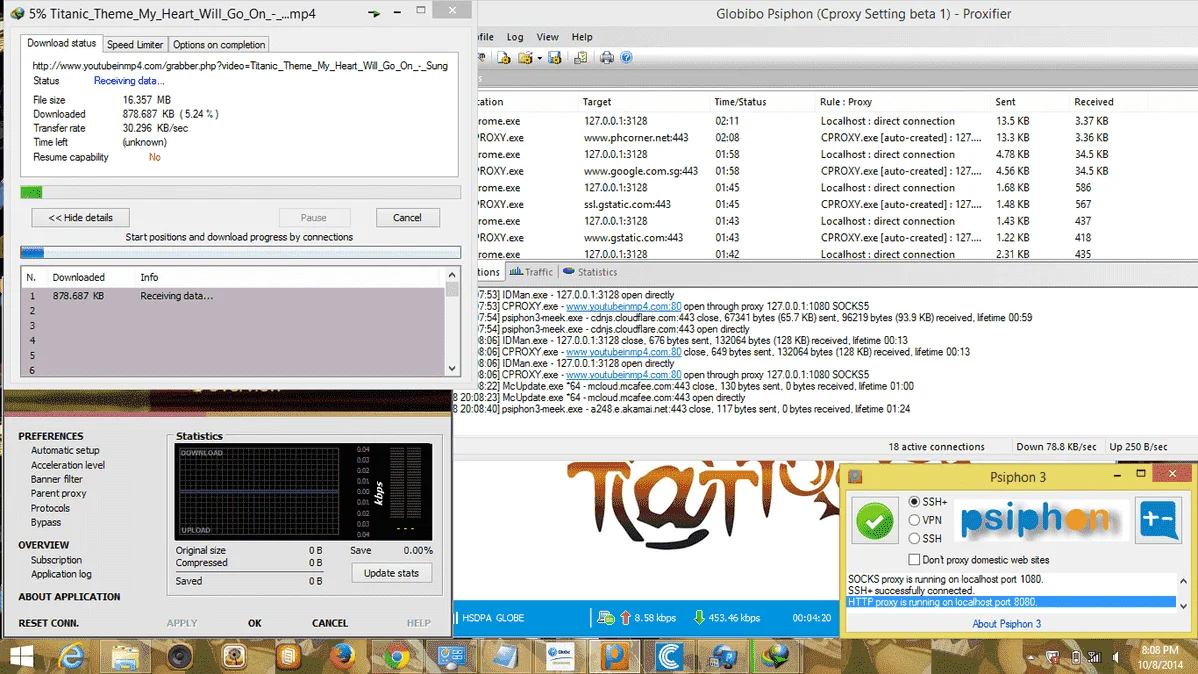Image resolution: width=1198 pixels, height=674 pixels.
Task: Click the Psiphon blue plus-minus icon
Action: click(x=1158, y=520)
